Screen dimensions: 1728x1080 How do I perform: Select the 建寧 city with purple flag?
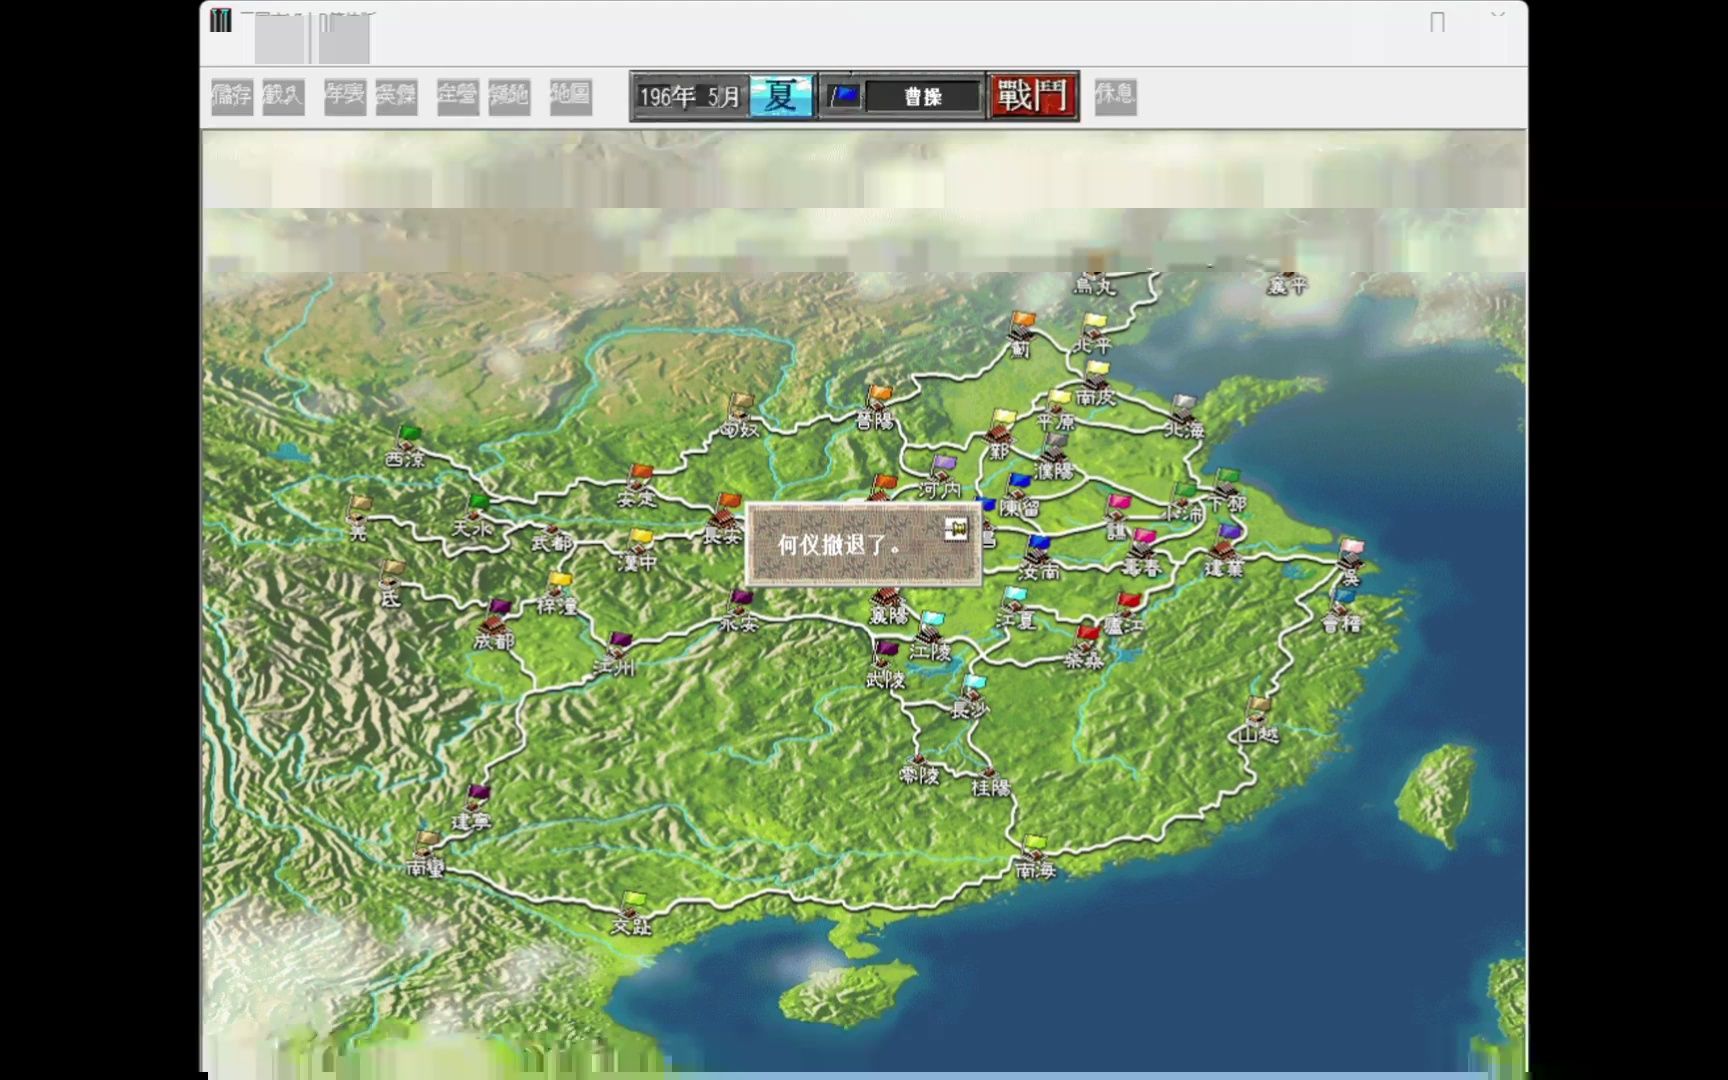pos(471,809)
